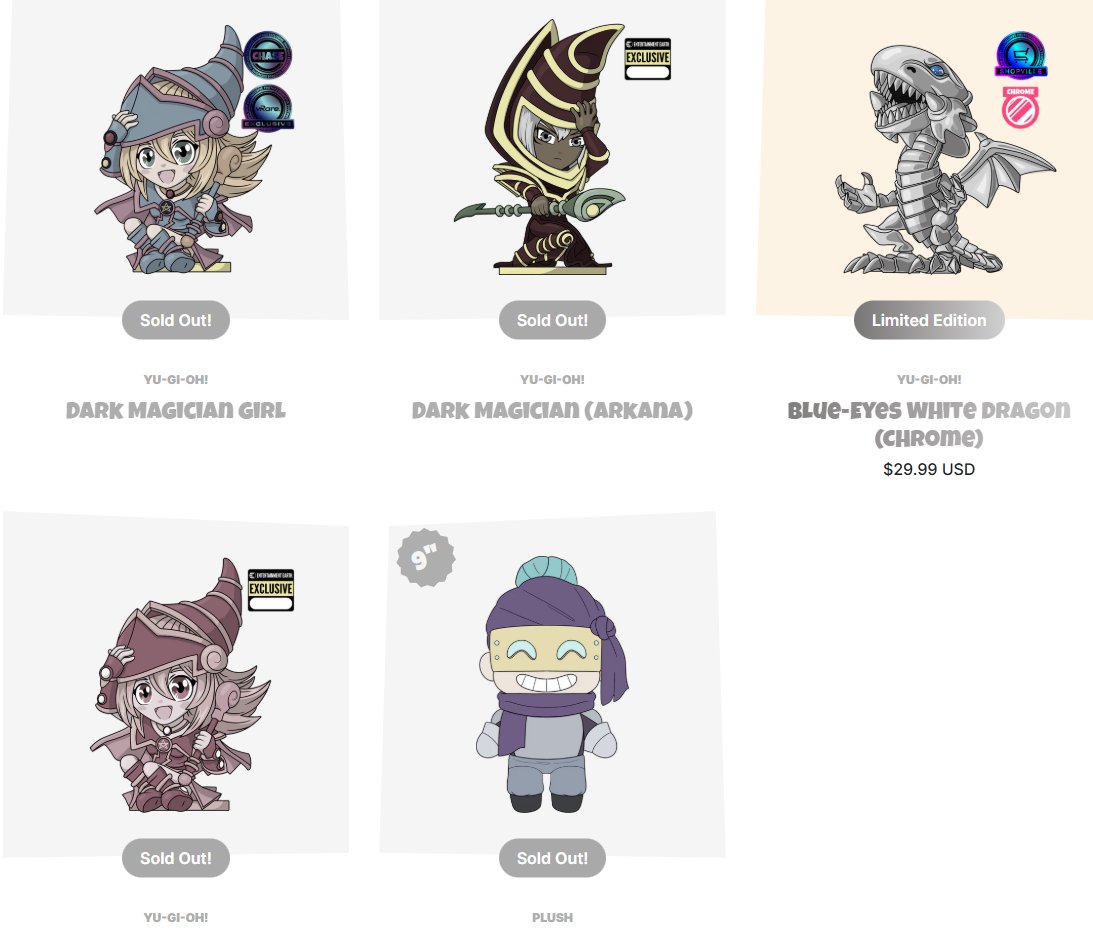Viewport: 1093px width, 930px height.
Task: Click the pink Chrome badge icon
Action: (x=1021, y=107)
